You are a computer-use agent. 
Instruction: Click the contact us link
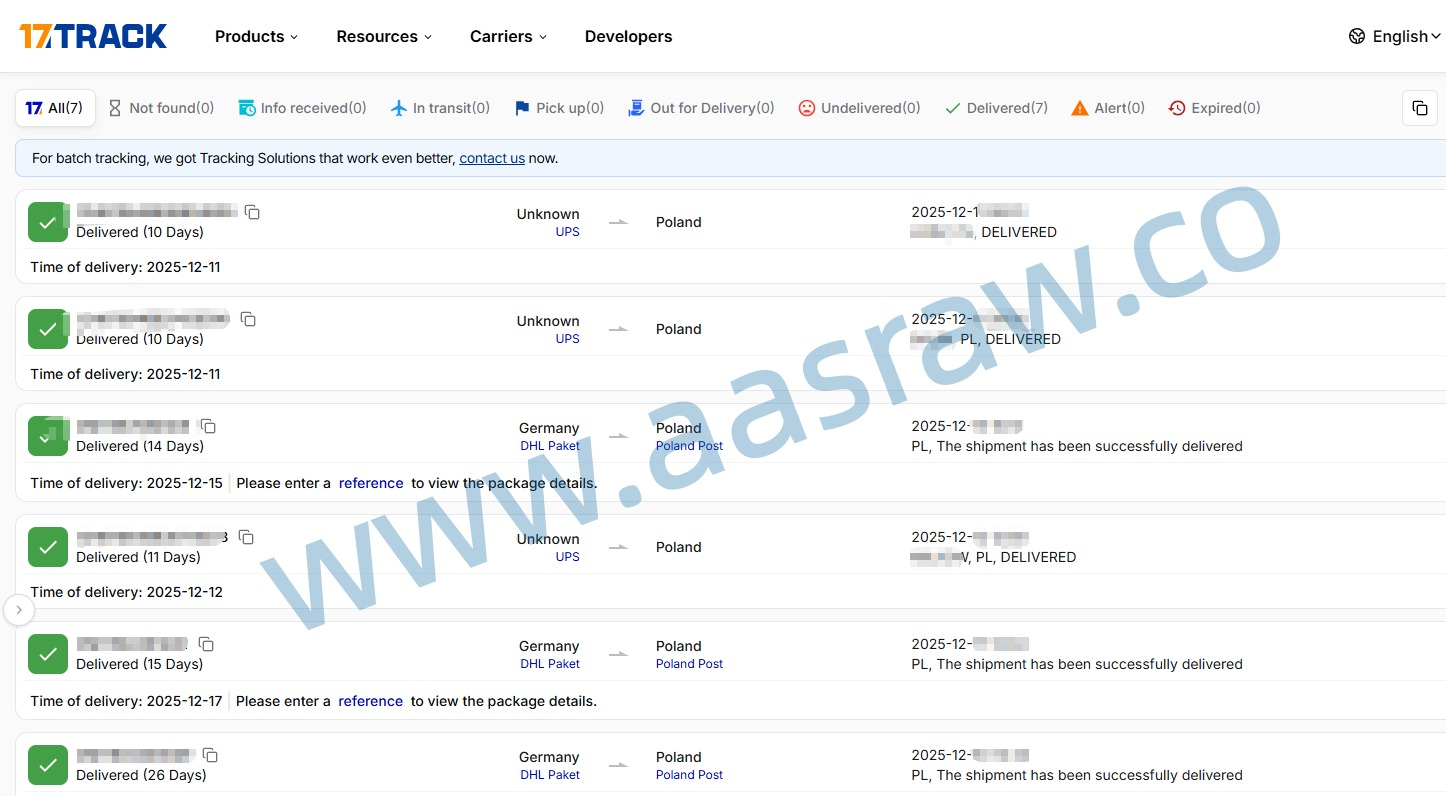click(x=492, y=158)
